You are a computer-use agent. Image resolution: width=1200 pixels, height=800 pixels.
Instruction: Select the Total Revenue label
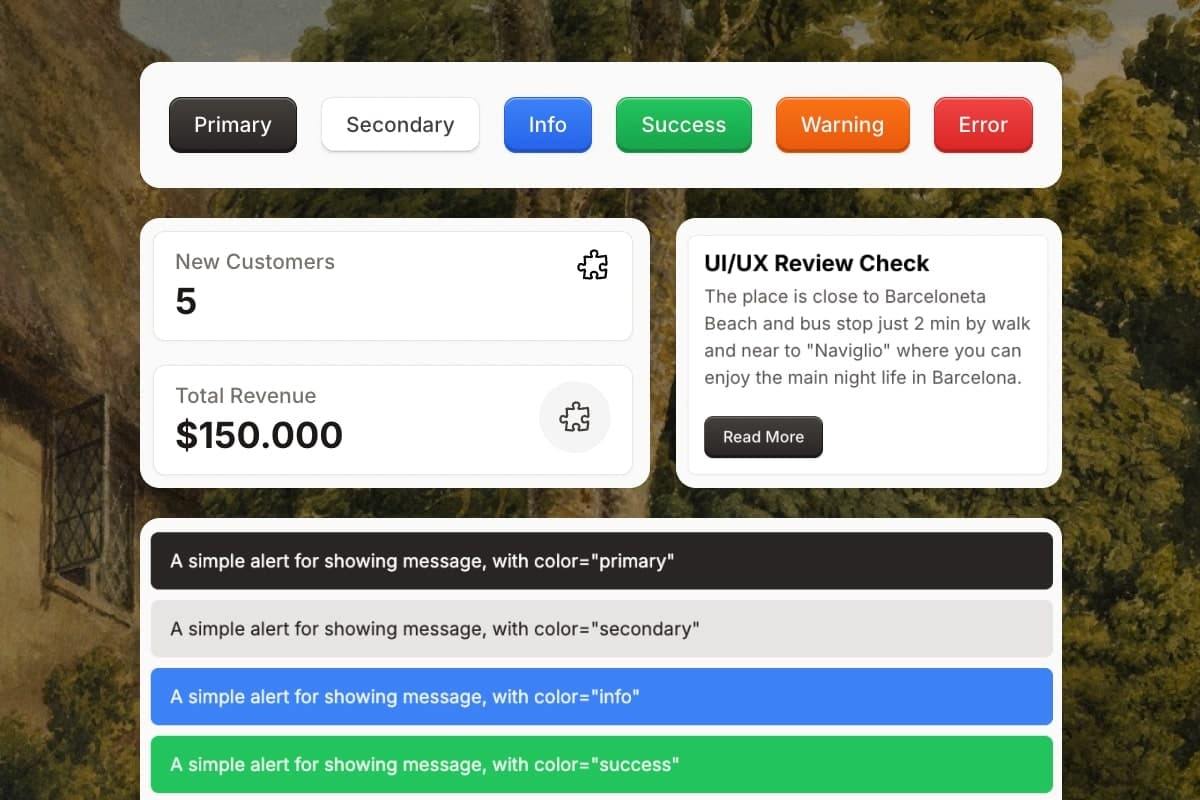[x=245, y=396]
